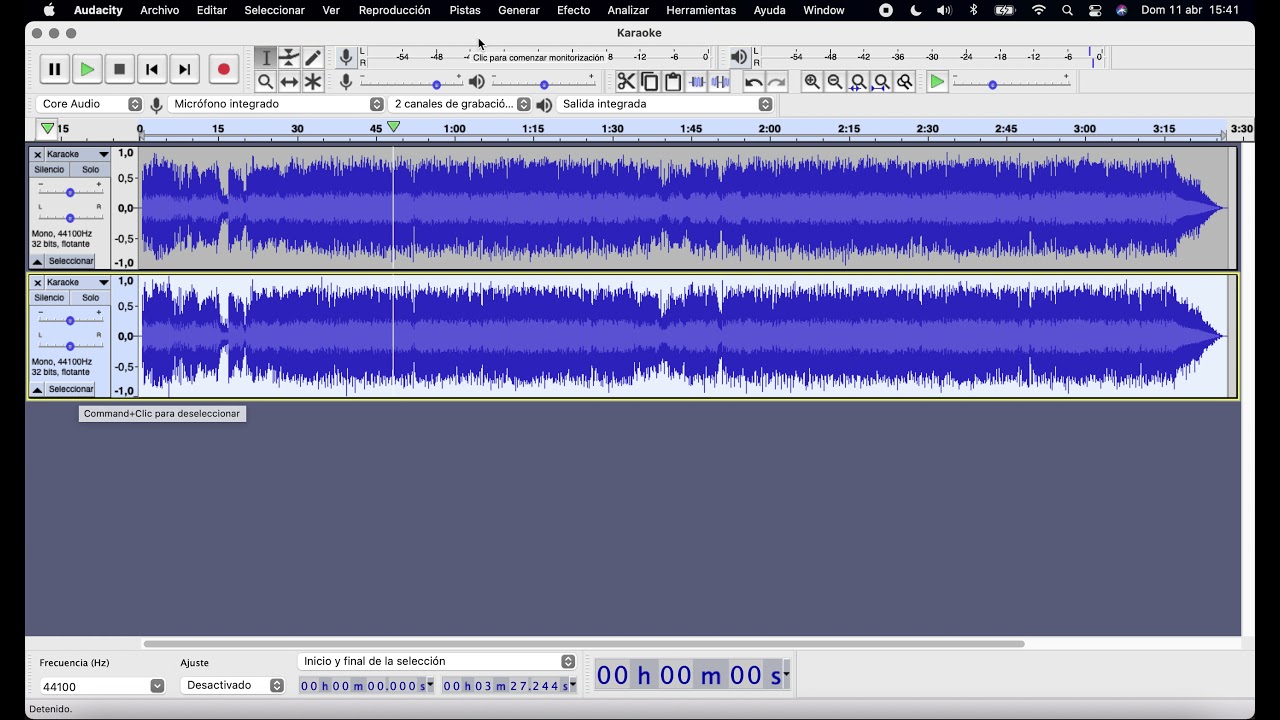Toggle Solo on first Karaoke track
The height and width of the screenshot is (720, 1280).
click(91, 170)
